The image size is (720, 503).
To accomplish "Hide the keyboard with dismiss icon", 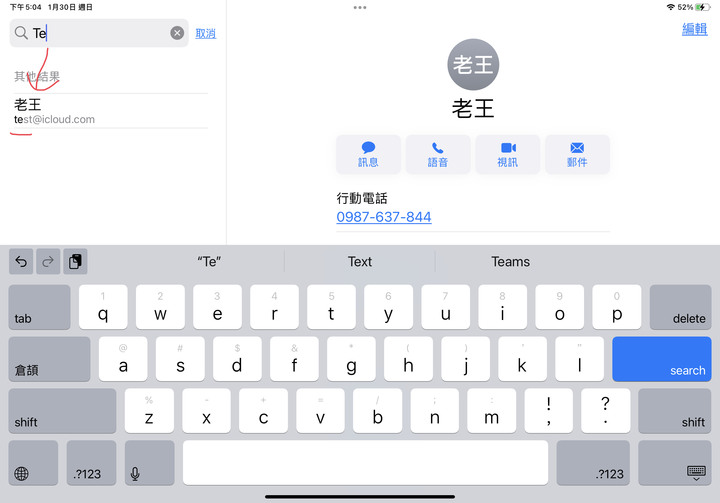I will click(675, 463).
